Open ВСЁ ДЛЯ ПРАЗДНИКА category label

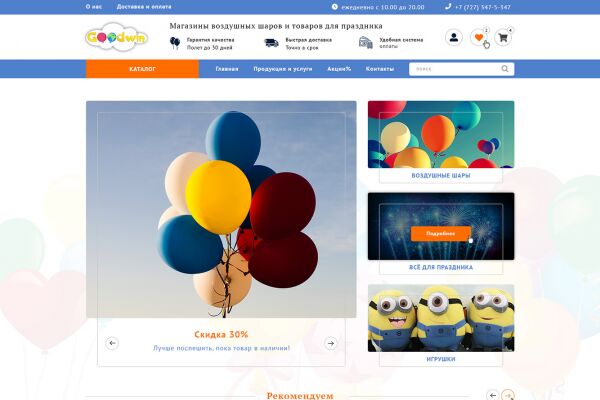(x=441, y=267)
